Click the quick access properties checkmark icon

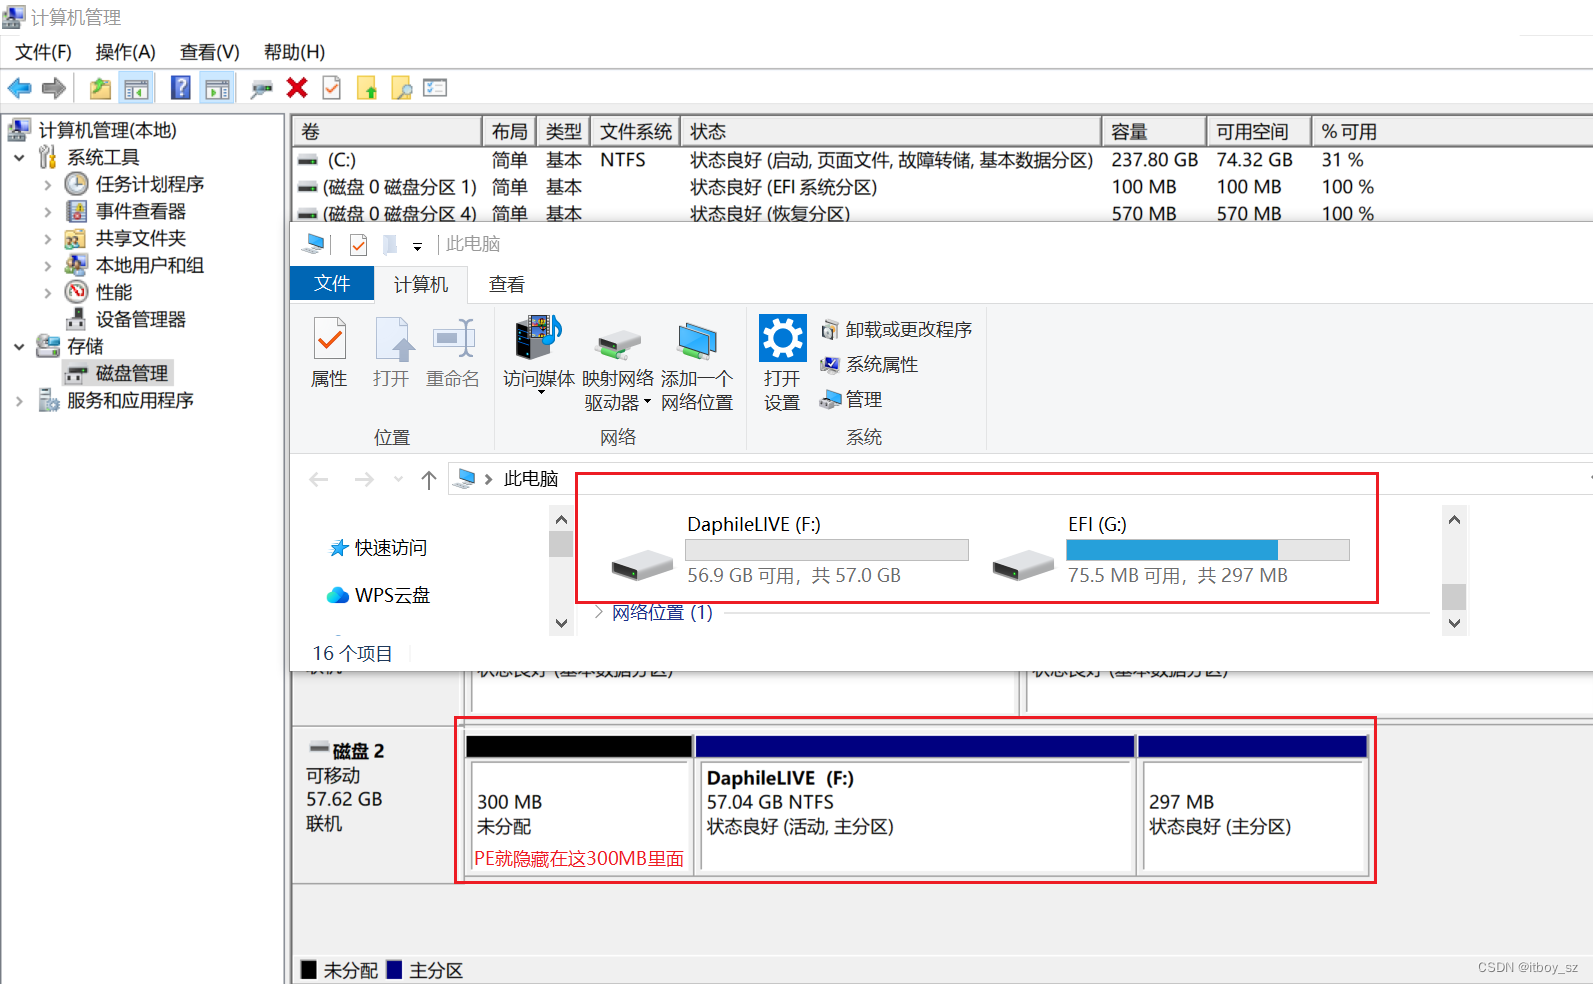click(358, 245)
